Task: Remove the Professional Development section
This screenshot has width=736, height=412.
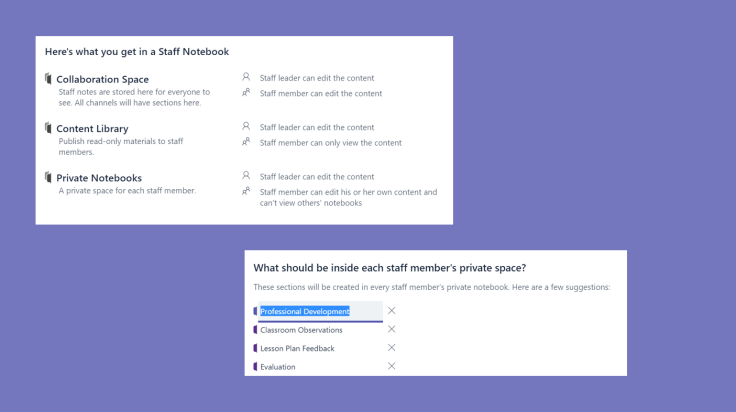Action: 391,311
